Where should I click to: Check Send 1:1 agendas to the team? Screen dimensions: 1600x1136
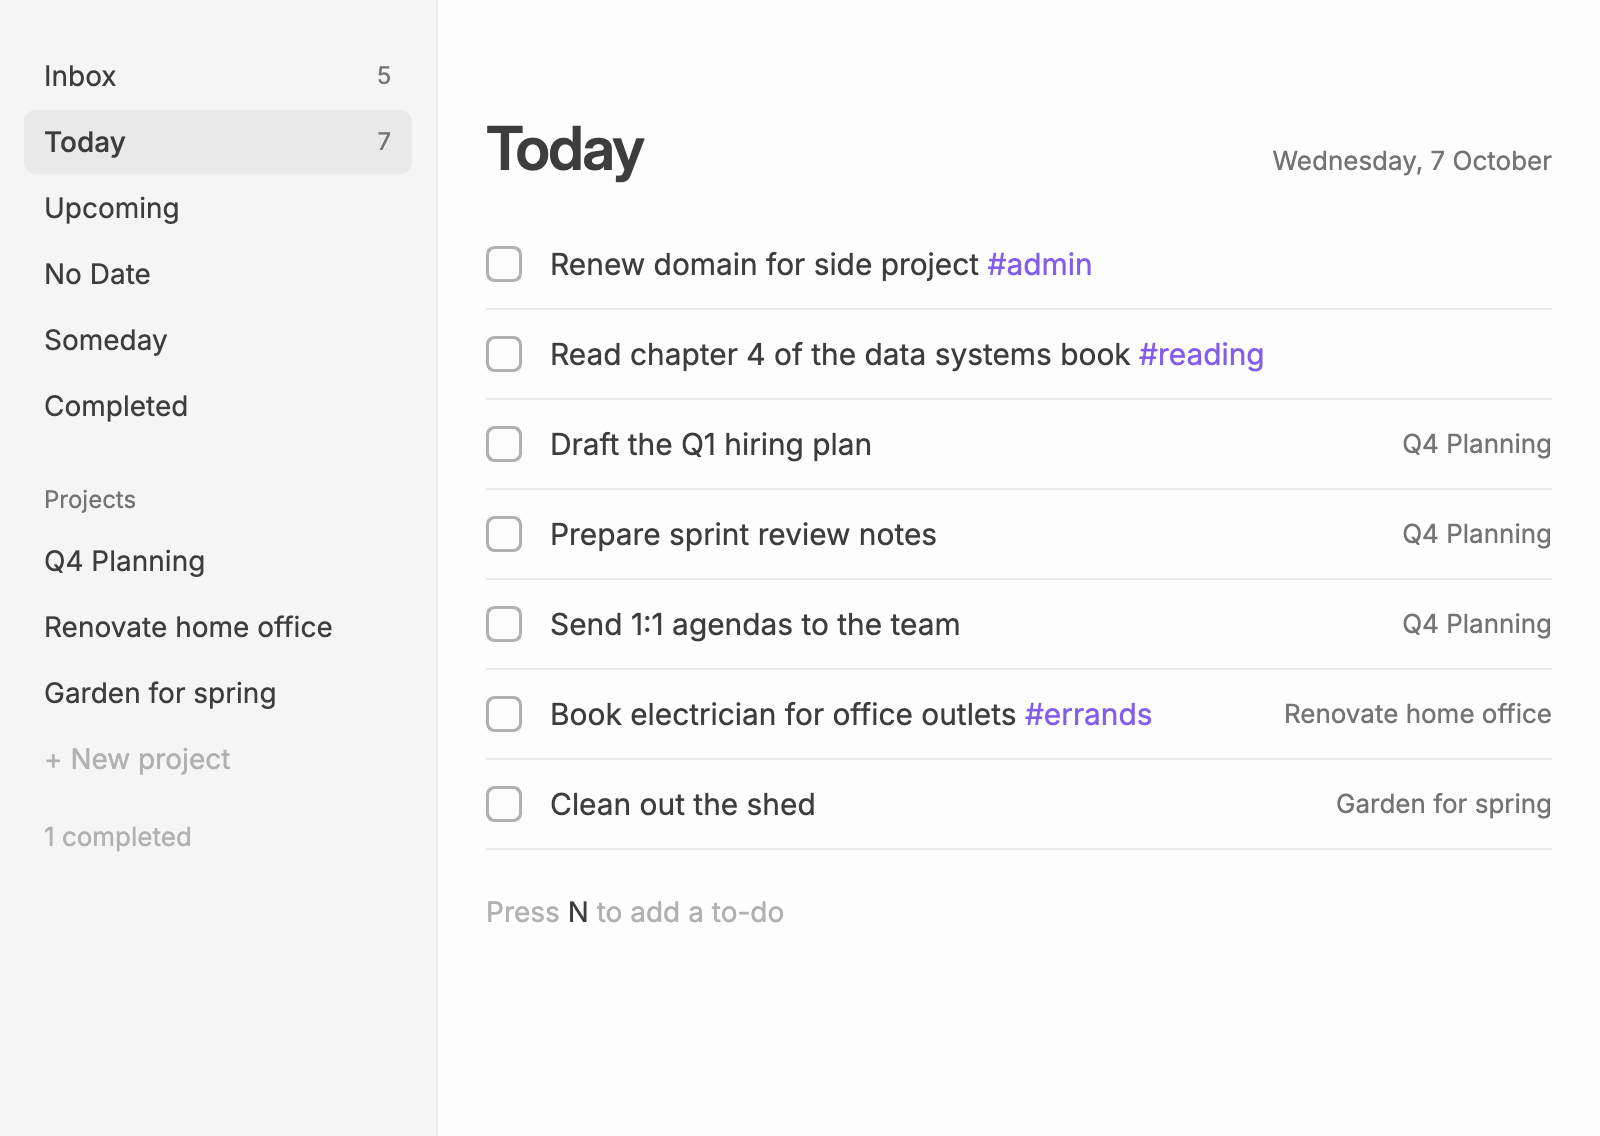coord(504,624)
